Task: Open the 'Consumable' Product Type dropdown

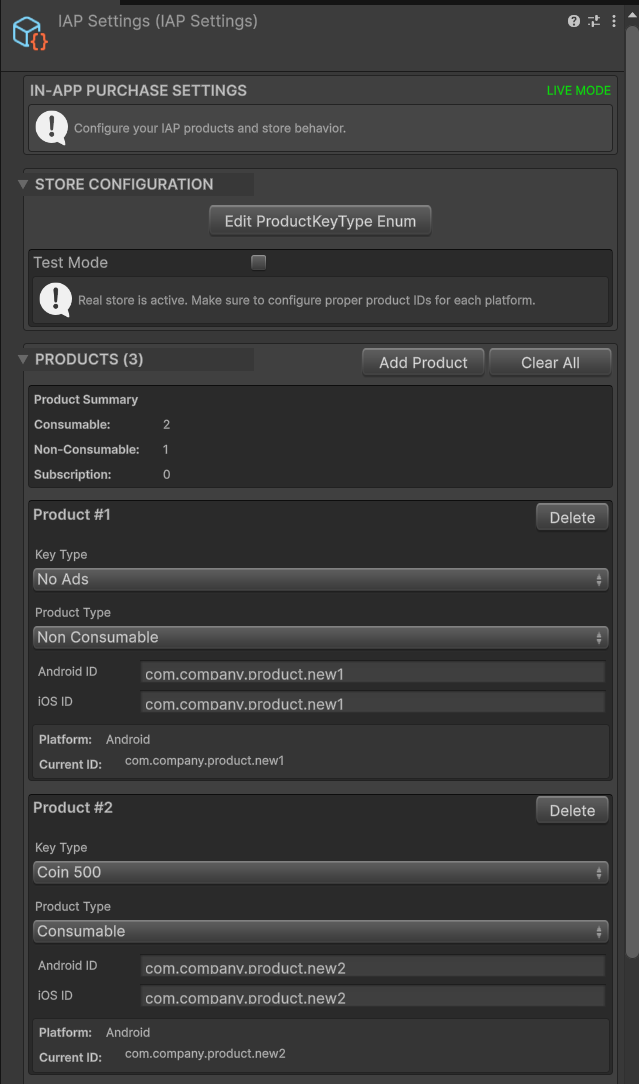Action: tap(320, 930)
